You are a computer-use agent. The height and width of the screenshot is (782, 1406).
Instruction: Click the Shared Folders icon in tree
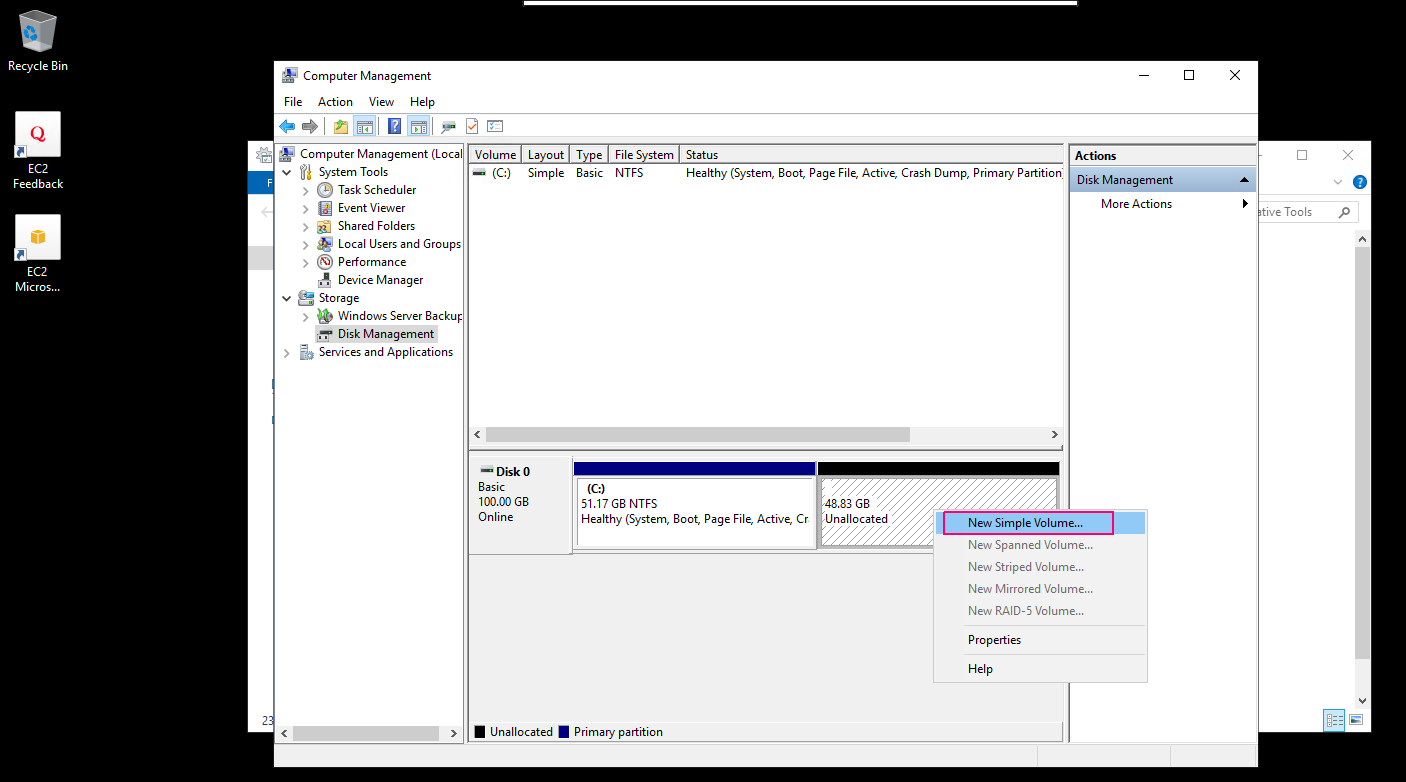tap(325, 226)
